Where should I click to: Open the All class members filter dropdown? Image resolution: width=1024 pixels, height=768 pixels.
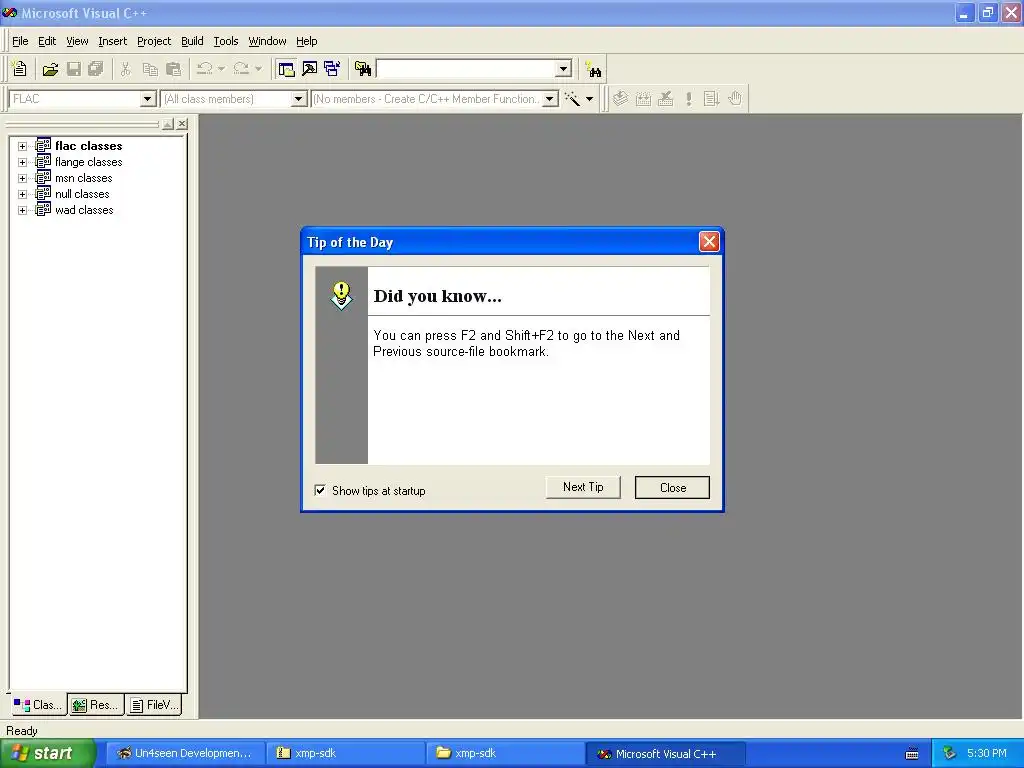click(x=298, y=99)
